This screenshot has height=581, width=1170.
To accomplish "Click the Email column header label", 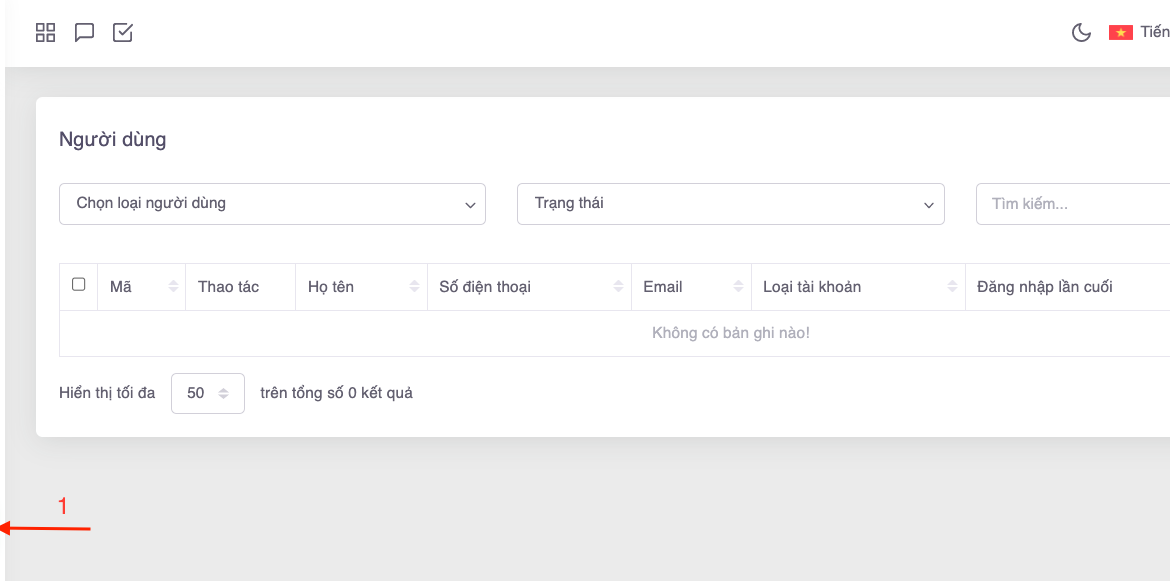I will (x=662, y=287).
